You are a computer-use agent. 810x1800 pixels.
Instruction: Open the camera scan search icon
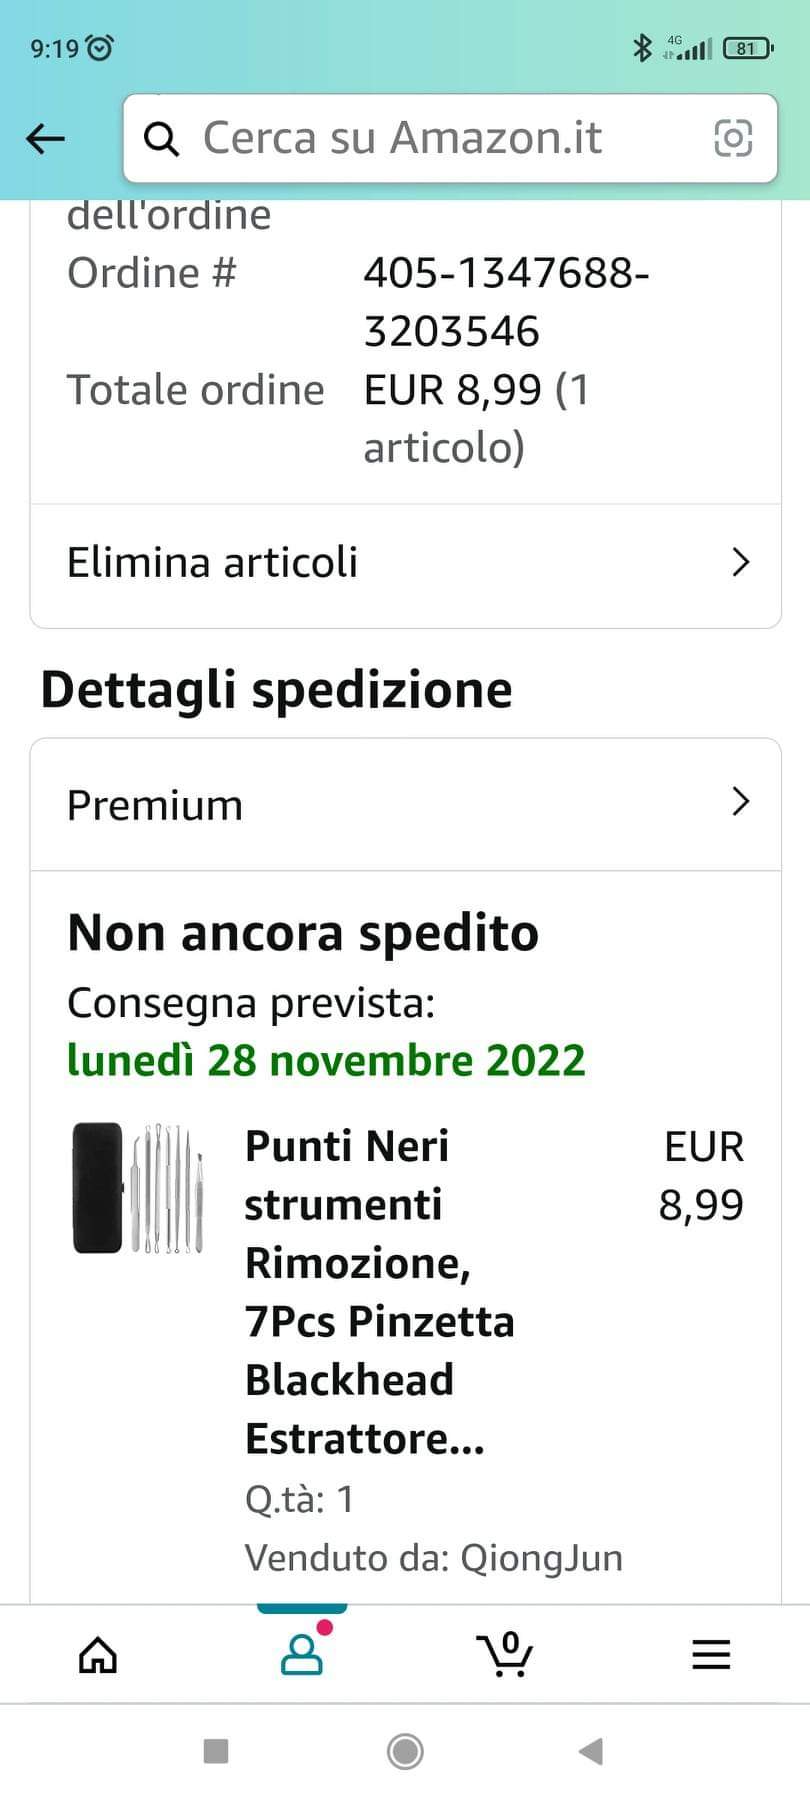click(732, 138)
